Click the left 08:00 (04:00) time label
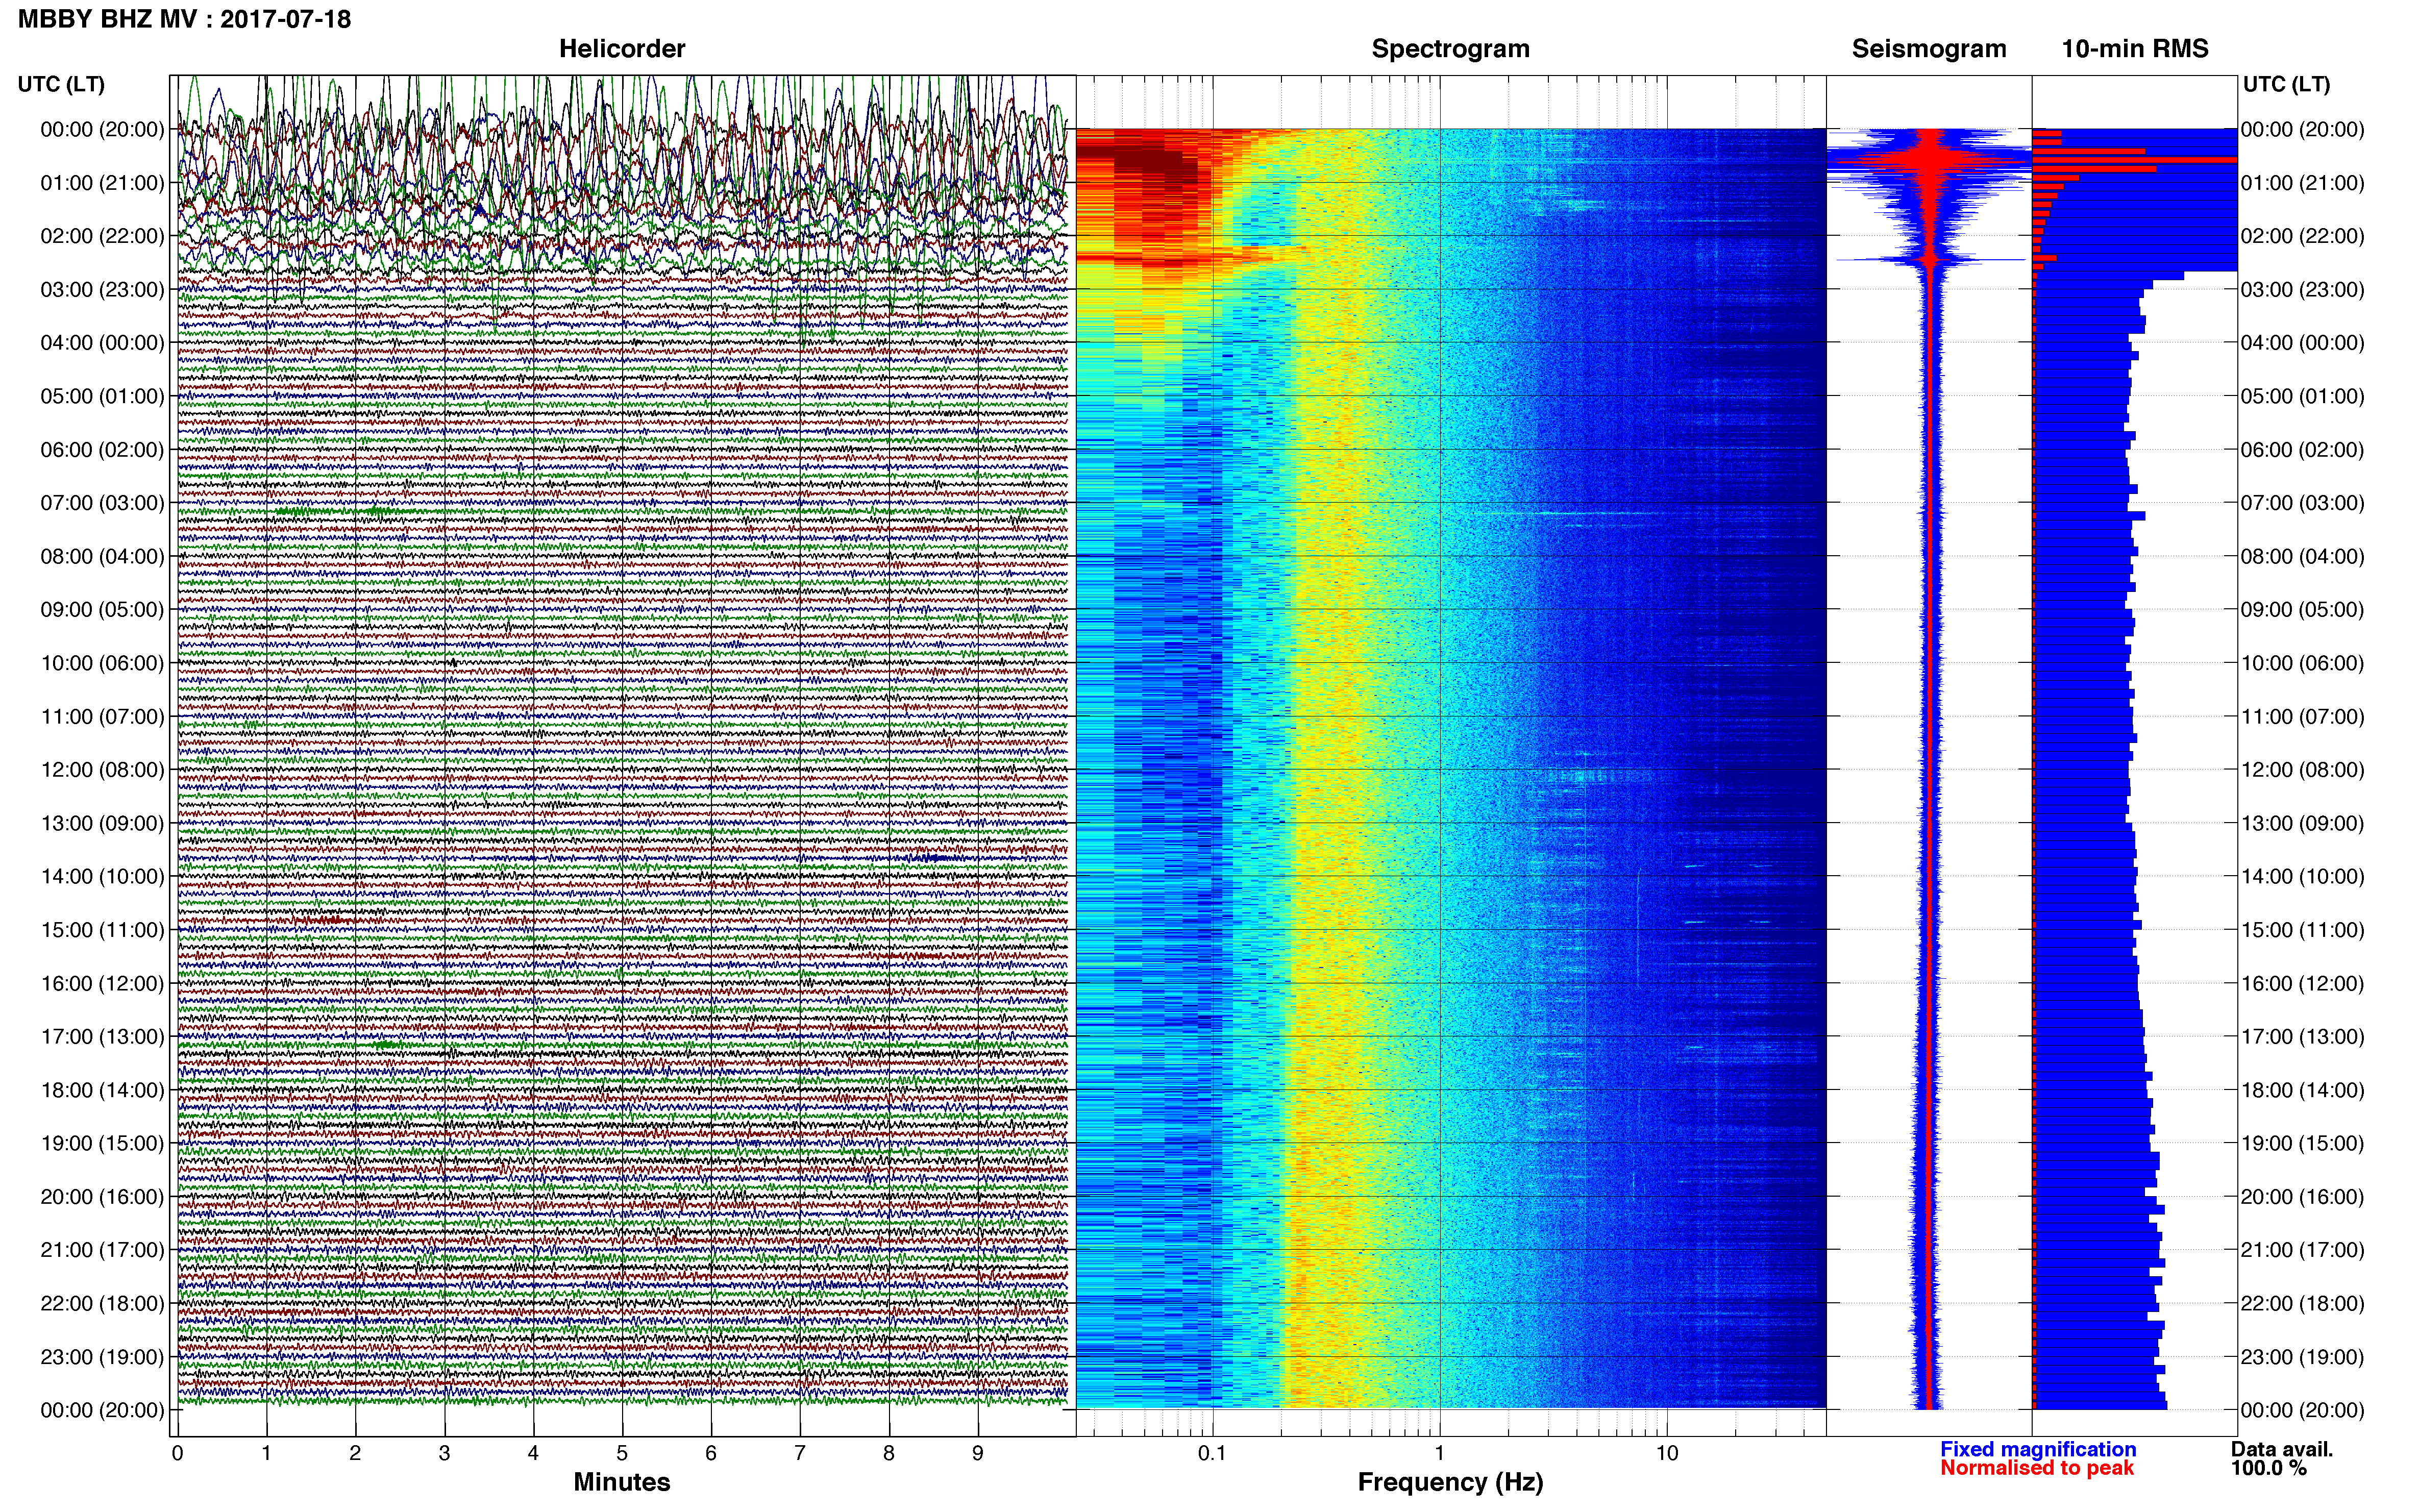Viewport: 2419px width, 1512px height. coord(102,556)
